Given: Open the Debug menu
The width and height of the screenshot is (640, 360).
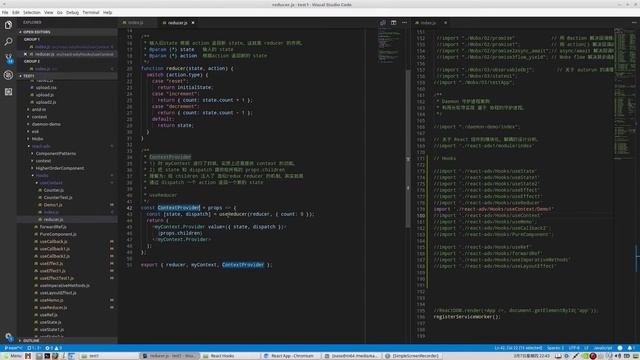Looking at the screenshot, I should (72, 13).
